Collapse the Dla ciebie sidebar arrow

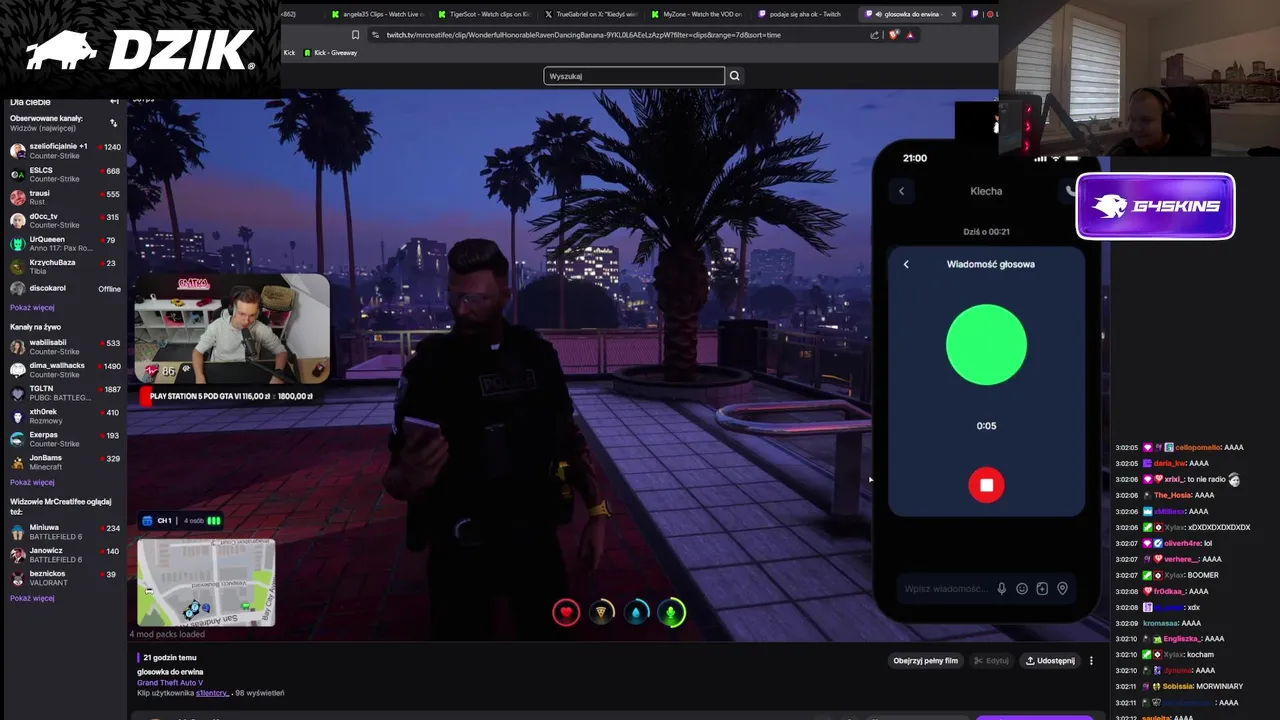tap(114, 102)
